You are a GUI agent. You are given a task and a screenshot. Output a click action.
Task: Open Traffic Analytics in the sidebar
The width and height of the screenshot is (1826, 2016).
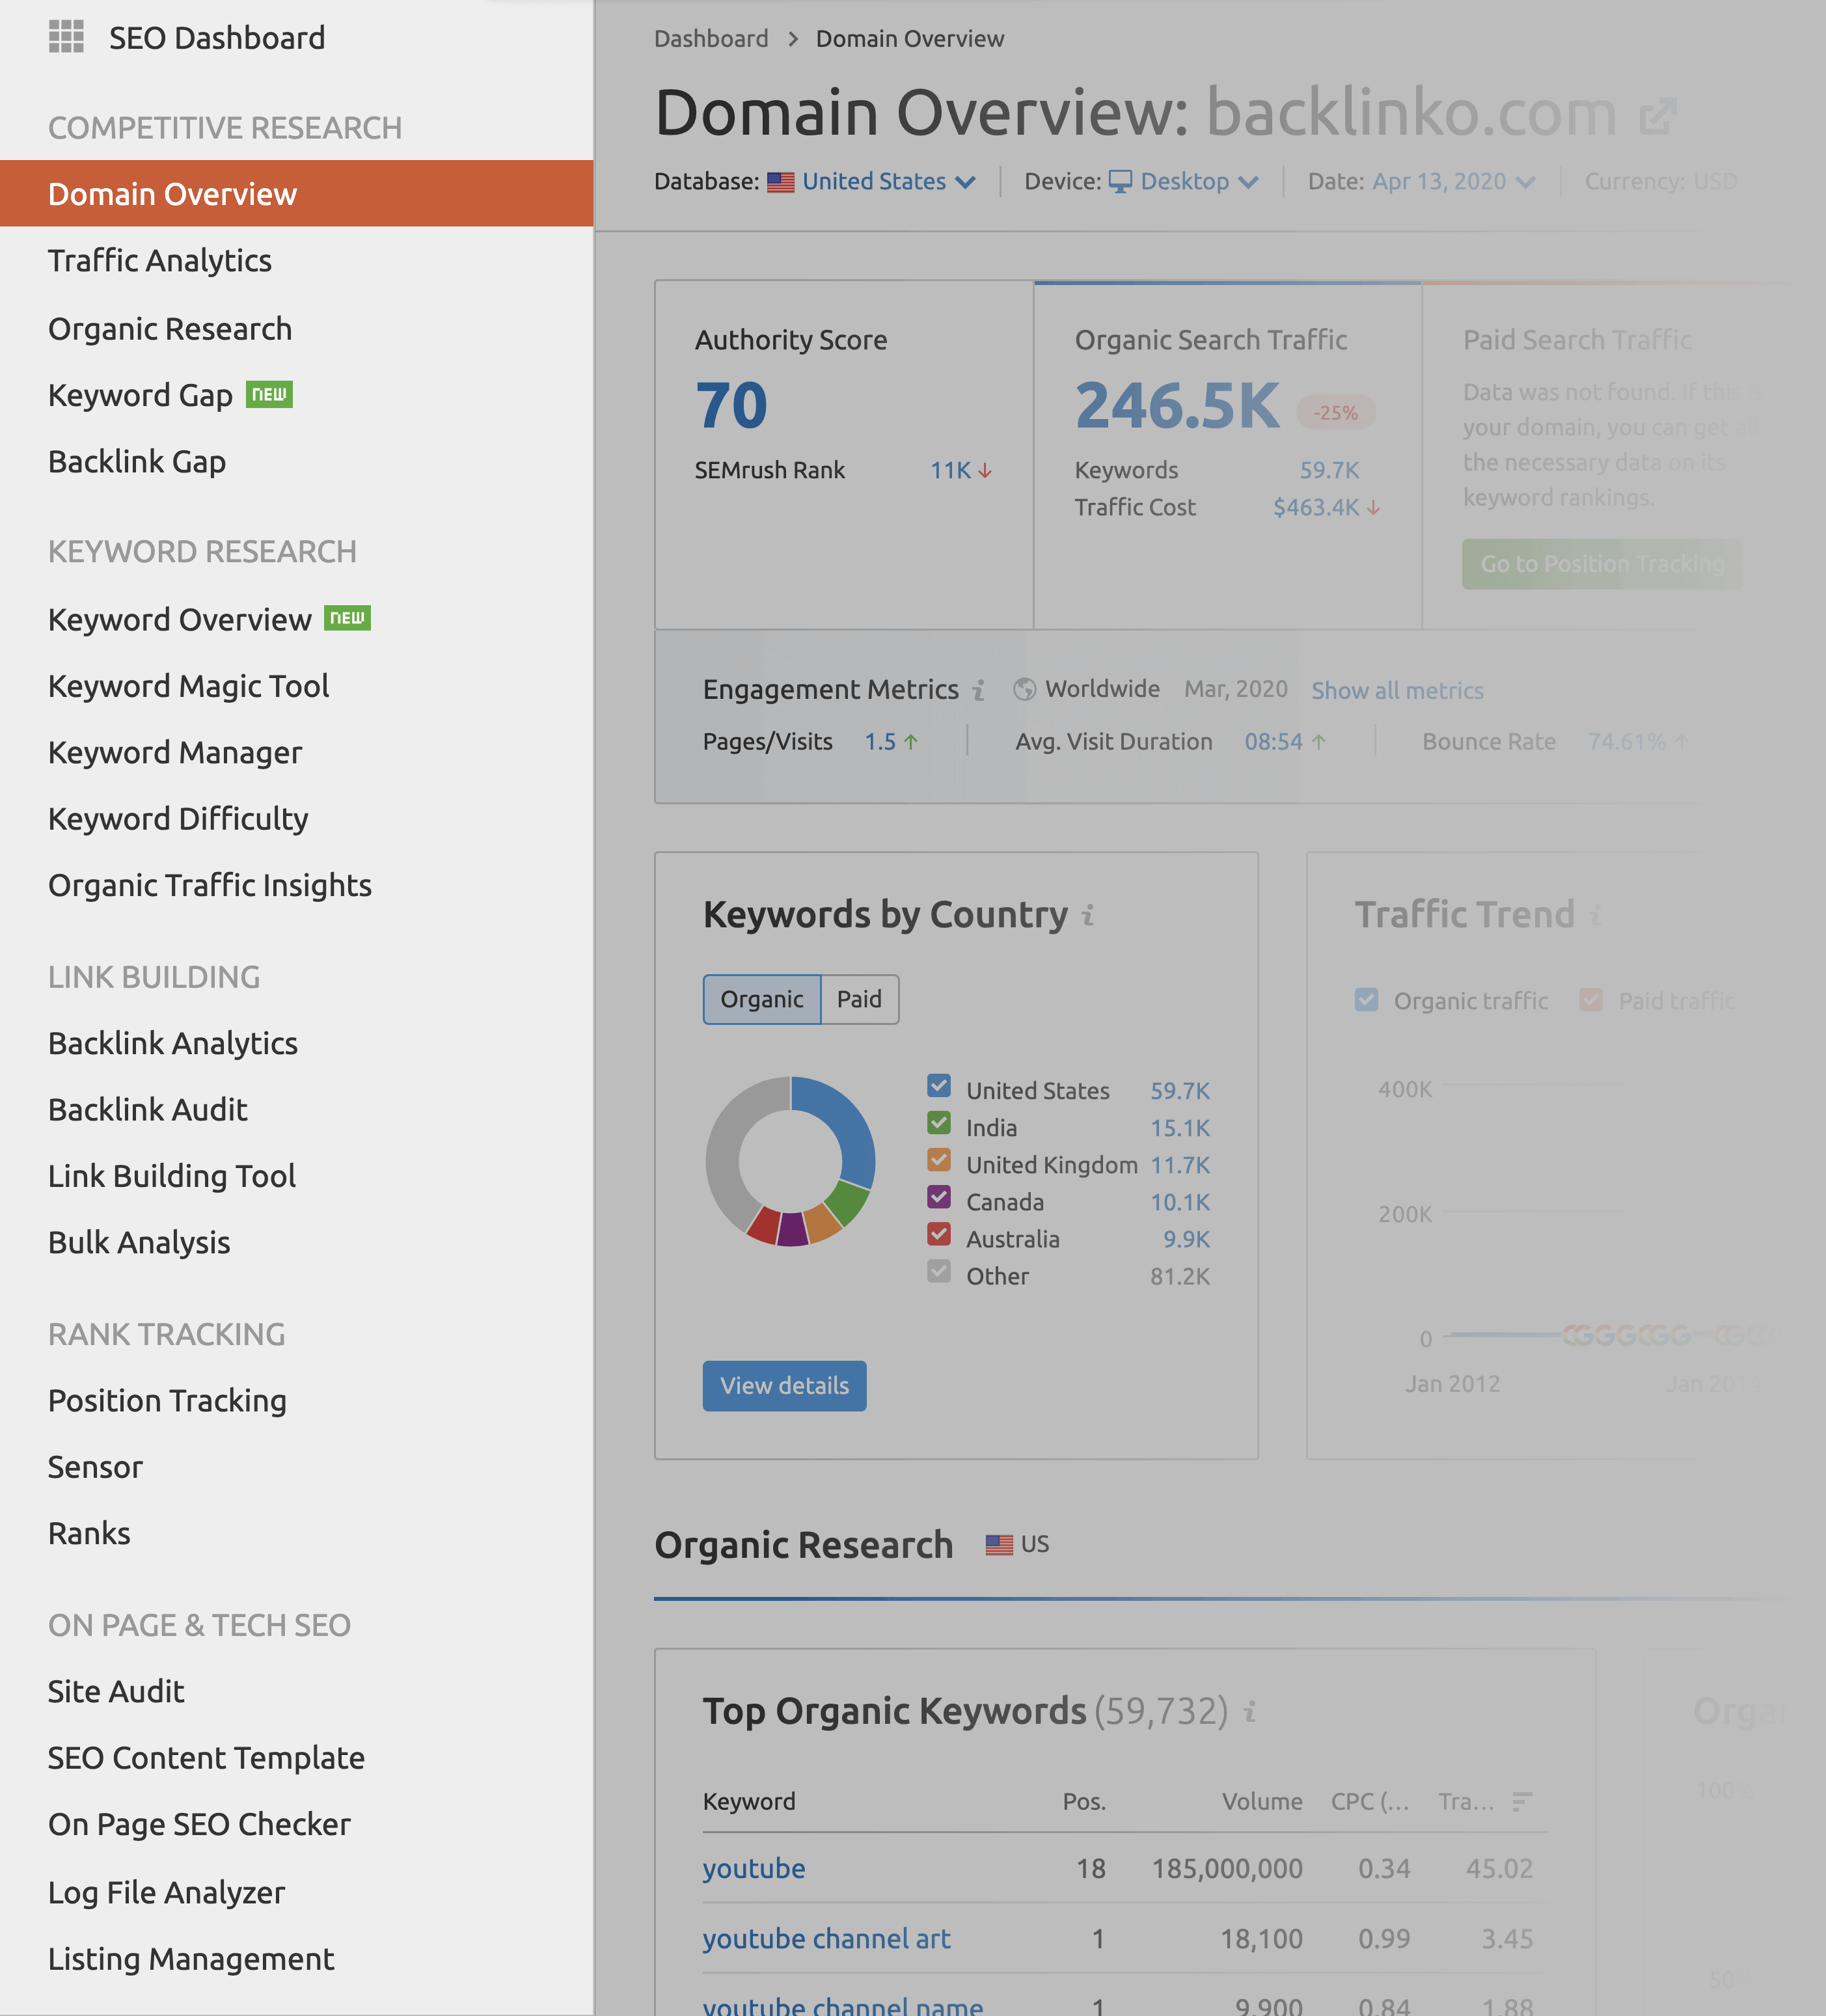(x=160, y=261)
